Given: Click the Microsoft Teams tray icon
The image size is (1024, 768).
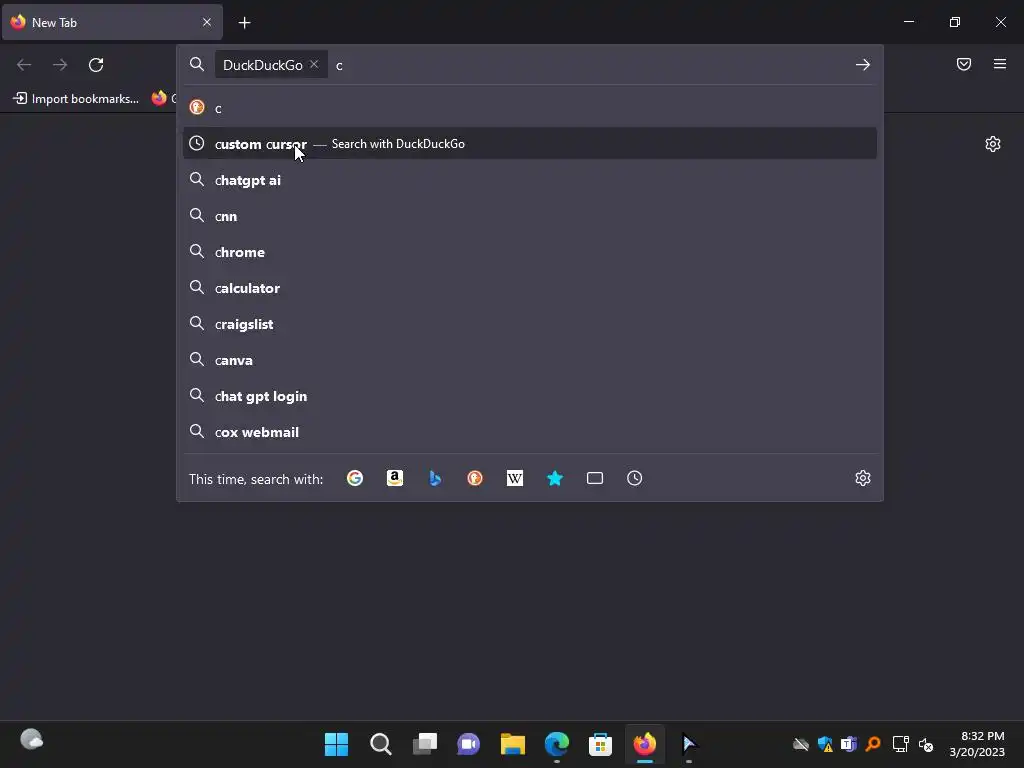Looking at the screenshot, I should [x=849, y=744].
